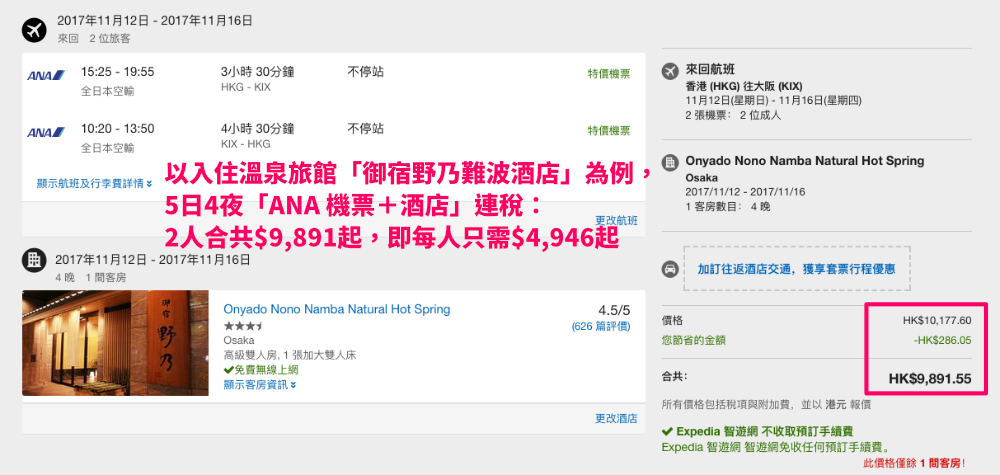This screenshot has height=475, width=1000.
Task: Open the Onyado Nono hotel photo thumbnail
Action: click(x=115, y=343)
